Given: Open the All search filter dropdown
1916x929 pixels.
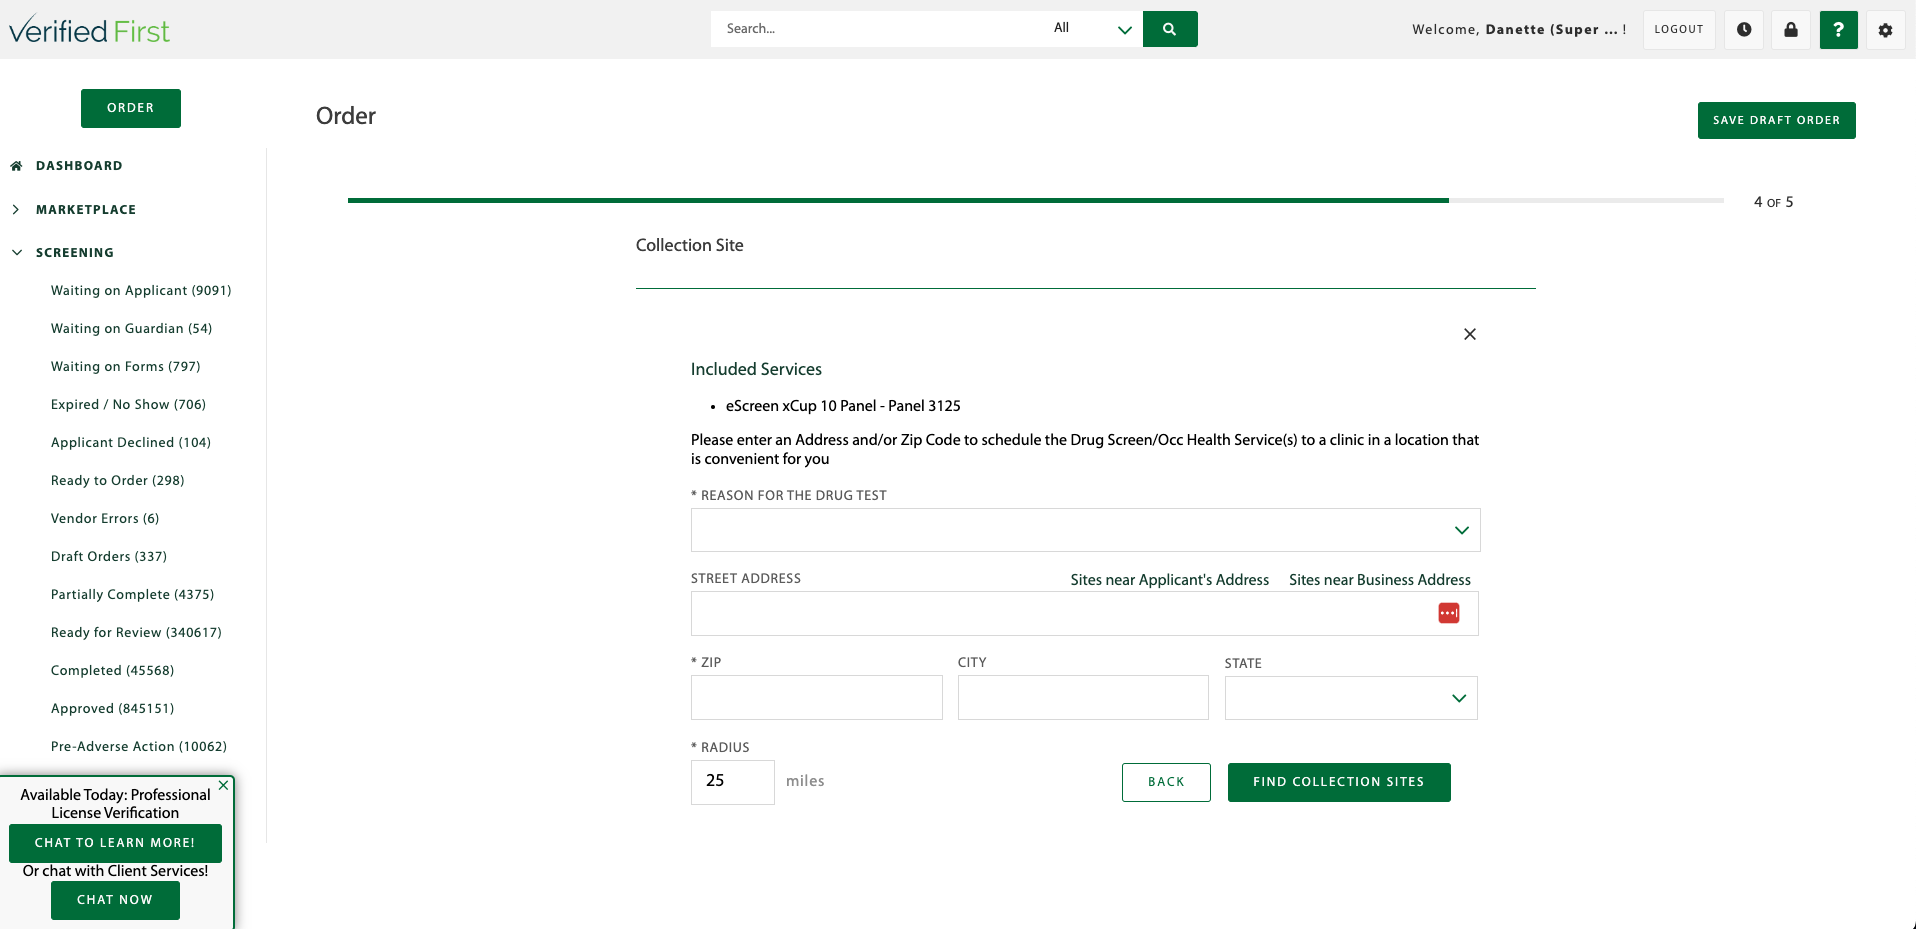Looking at the screenshot, I should click(1124, 29).
